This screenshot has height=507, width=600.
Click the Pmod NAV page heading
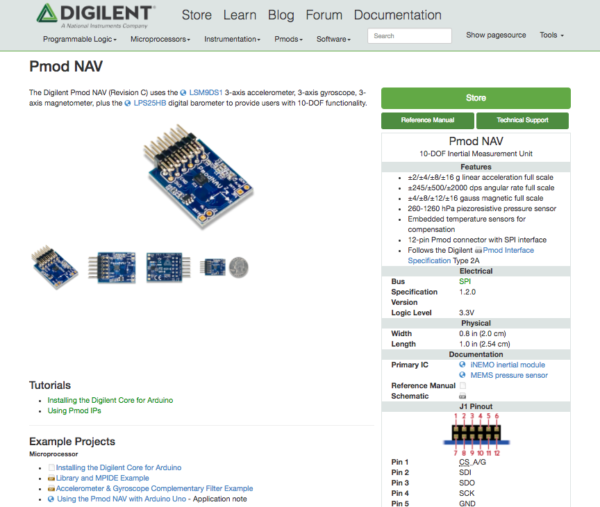click(x=66, y=67)
